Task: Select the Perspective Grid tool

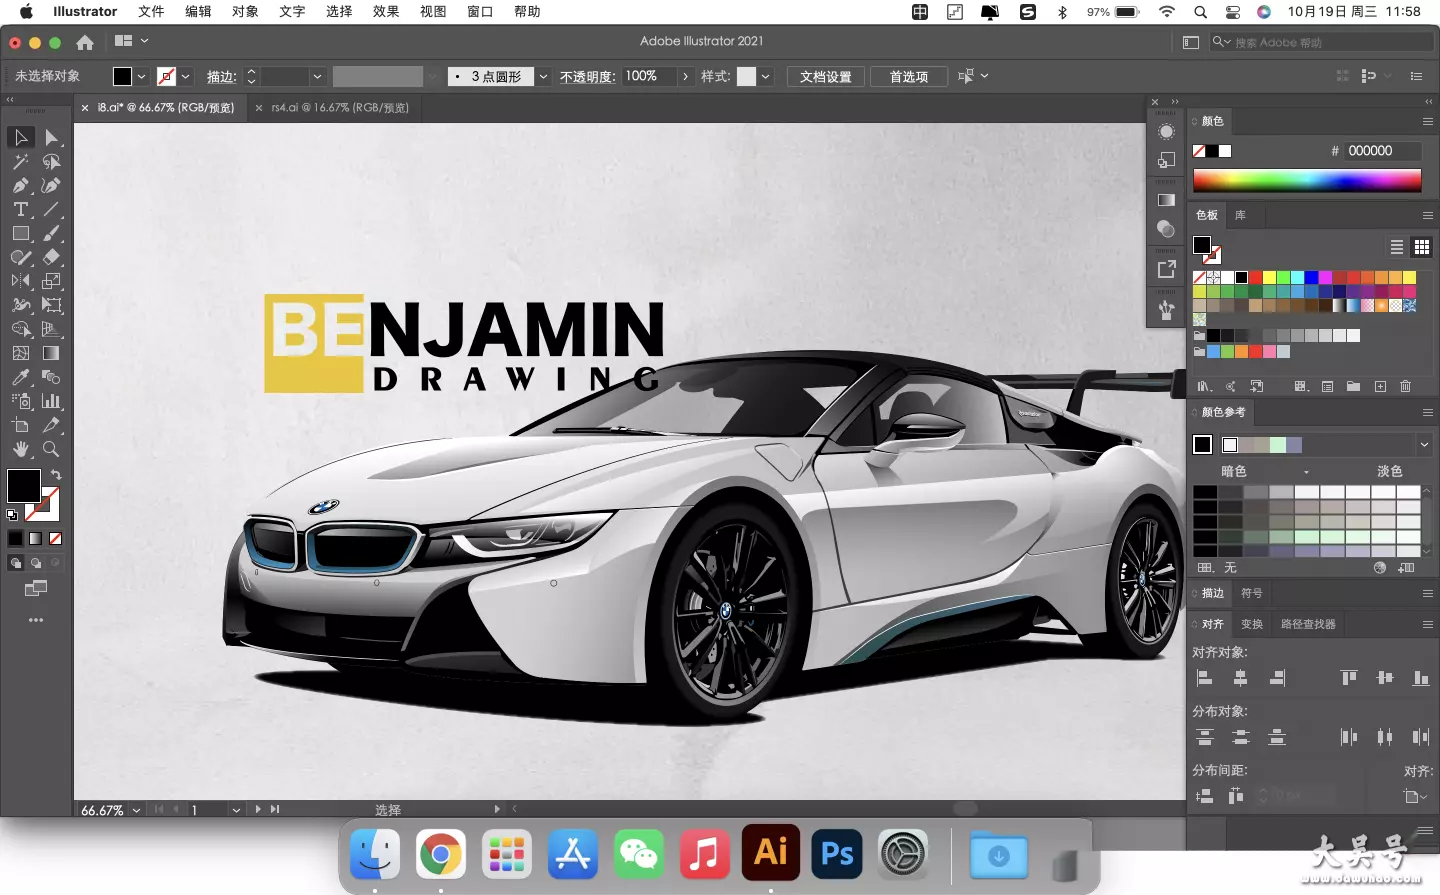Action: tap(52, 329)
